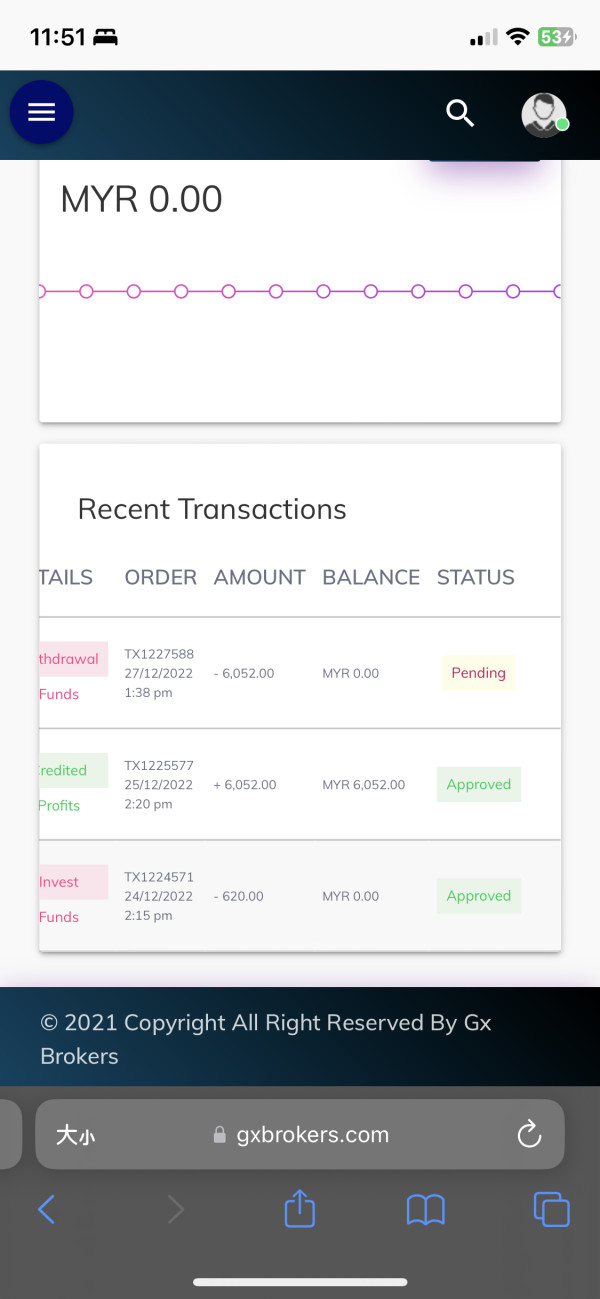Open Safari bookmarks book icon
This screenshot has height=1299, width=600.
pos(425,1210)
